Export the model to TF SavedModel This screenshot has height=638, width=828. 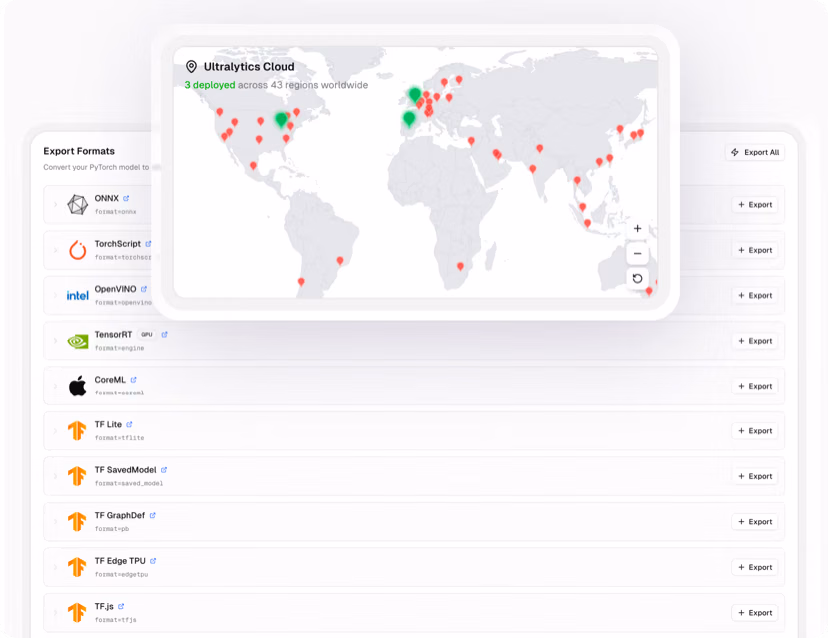(x=755, y=476)
